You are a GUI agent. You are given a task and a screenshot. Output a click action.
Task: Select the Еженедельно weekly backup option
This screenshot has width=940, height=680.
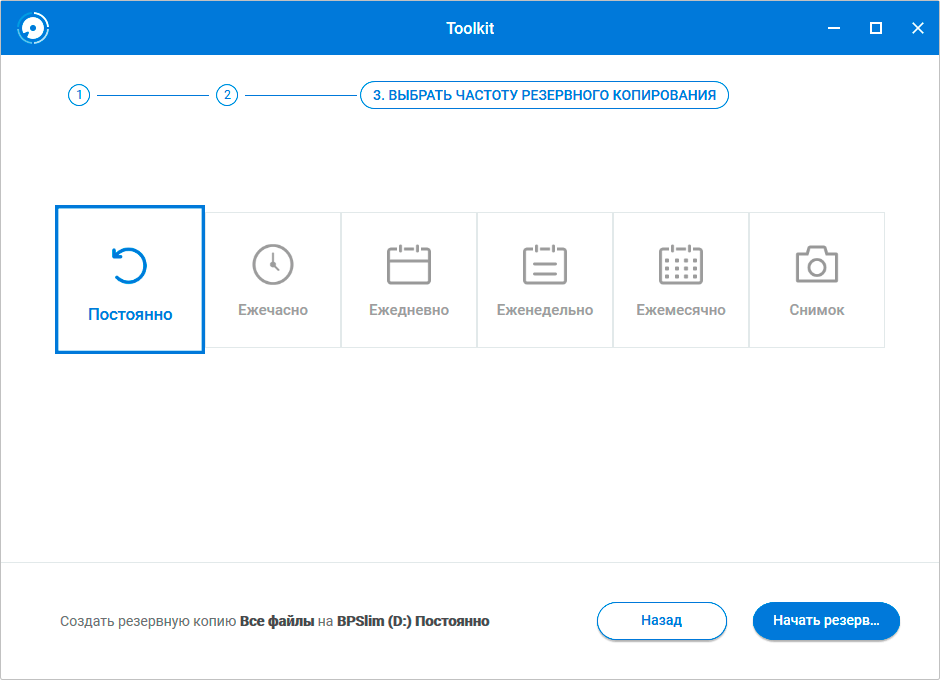point(545,279)
